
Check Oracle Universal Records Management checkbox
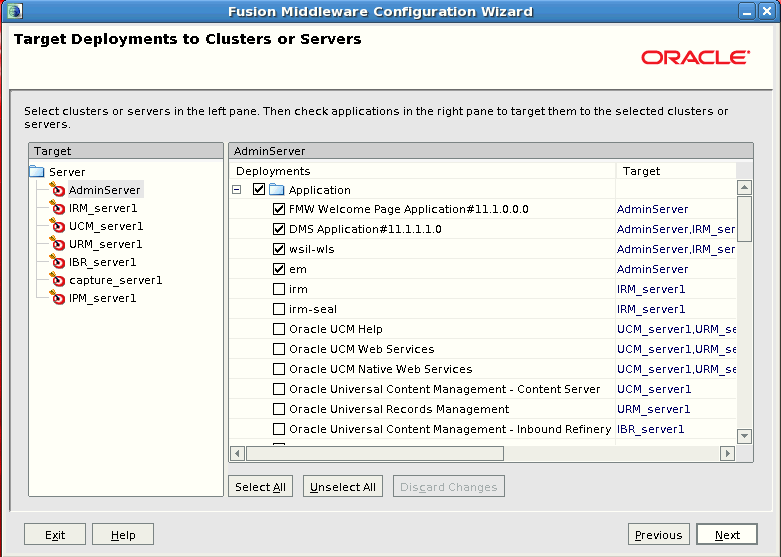pyautogui.click(x=279, y=409)
